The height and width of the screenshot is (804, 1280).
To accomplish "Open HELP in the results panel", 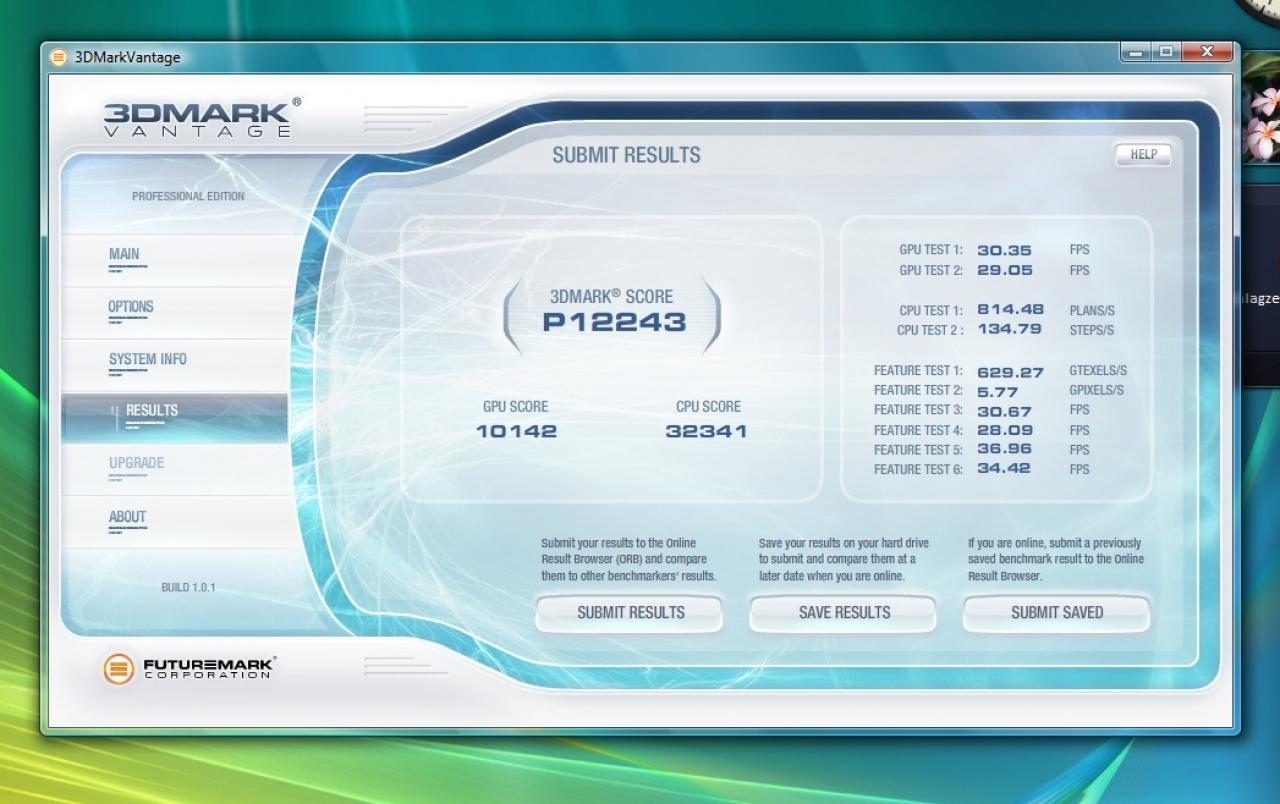I will pos(1143,154).
